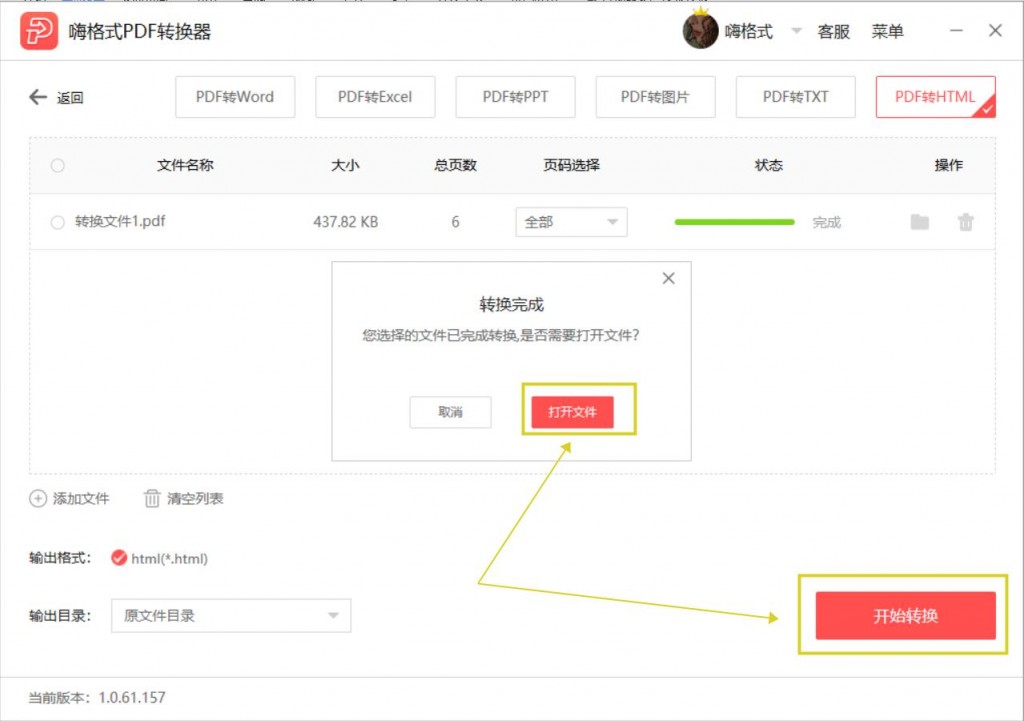Click the 状态 column header
Viewport: 1024px width, 721px height.
pyautogui.click(x=769, y=165)
